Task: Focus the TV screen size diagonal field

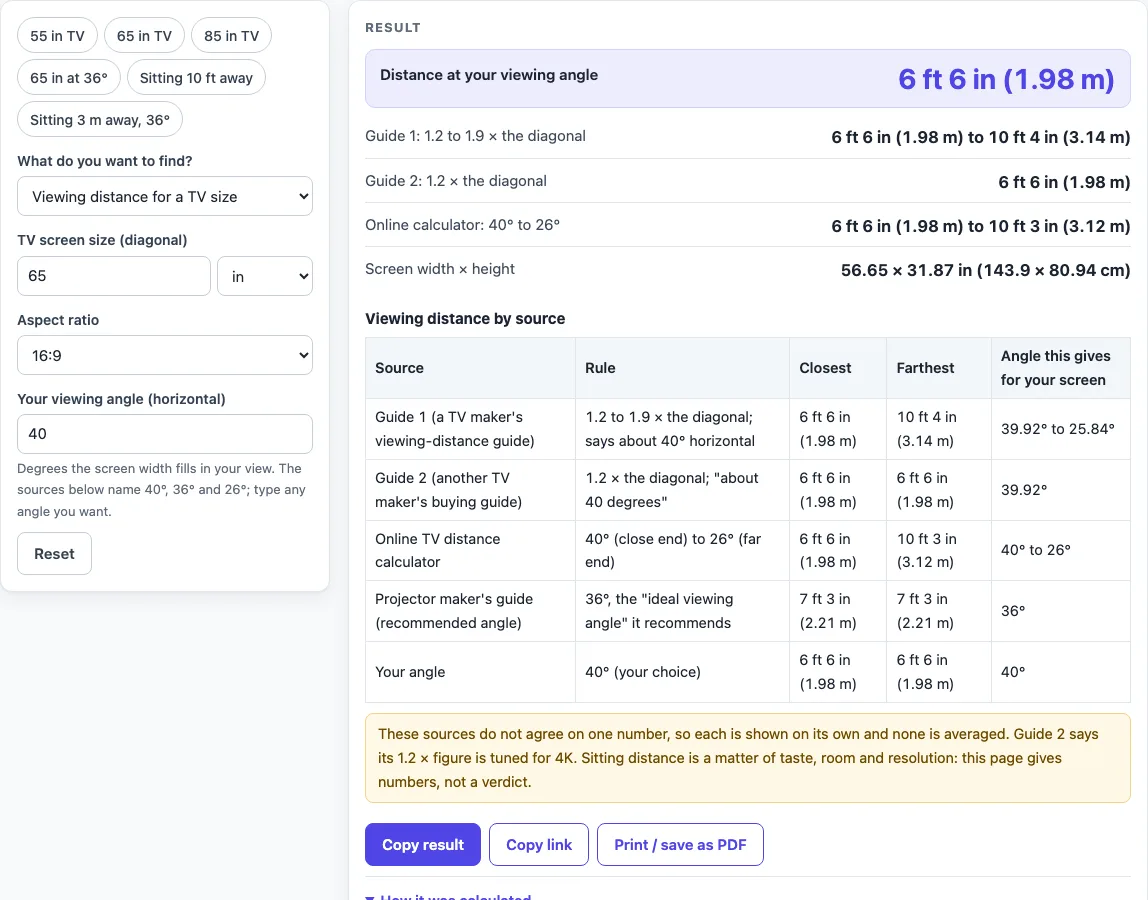Action: point(113,276)
